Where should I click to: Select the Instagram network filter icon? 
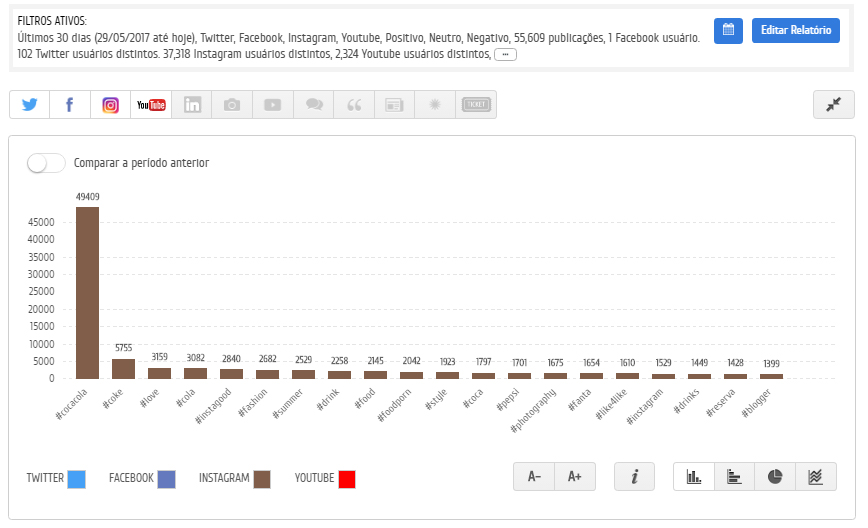(x=110, y=105)
